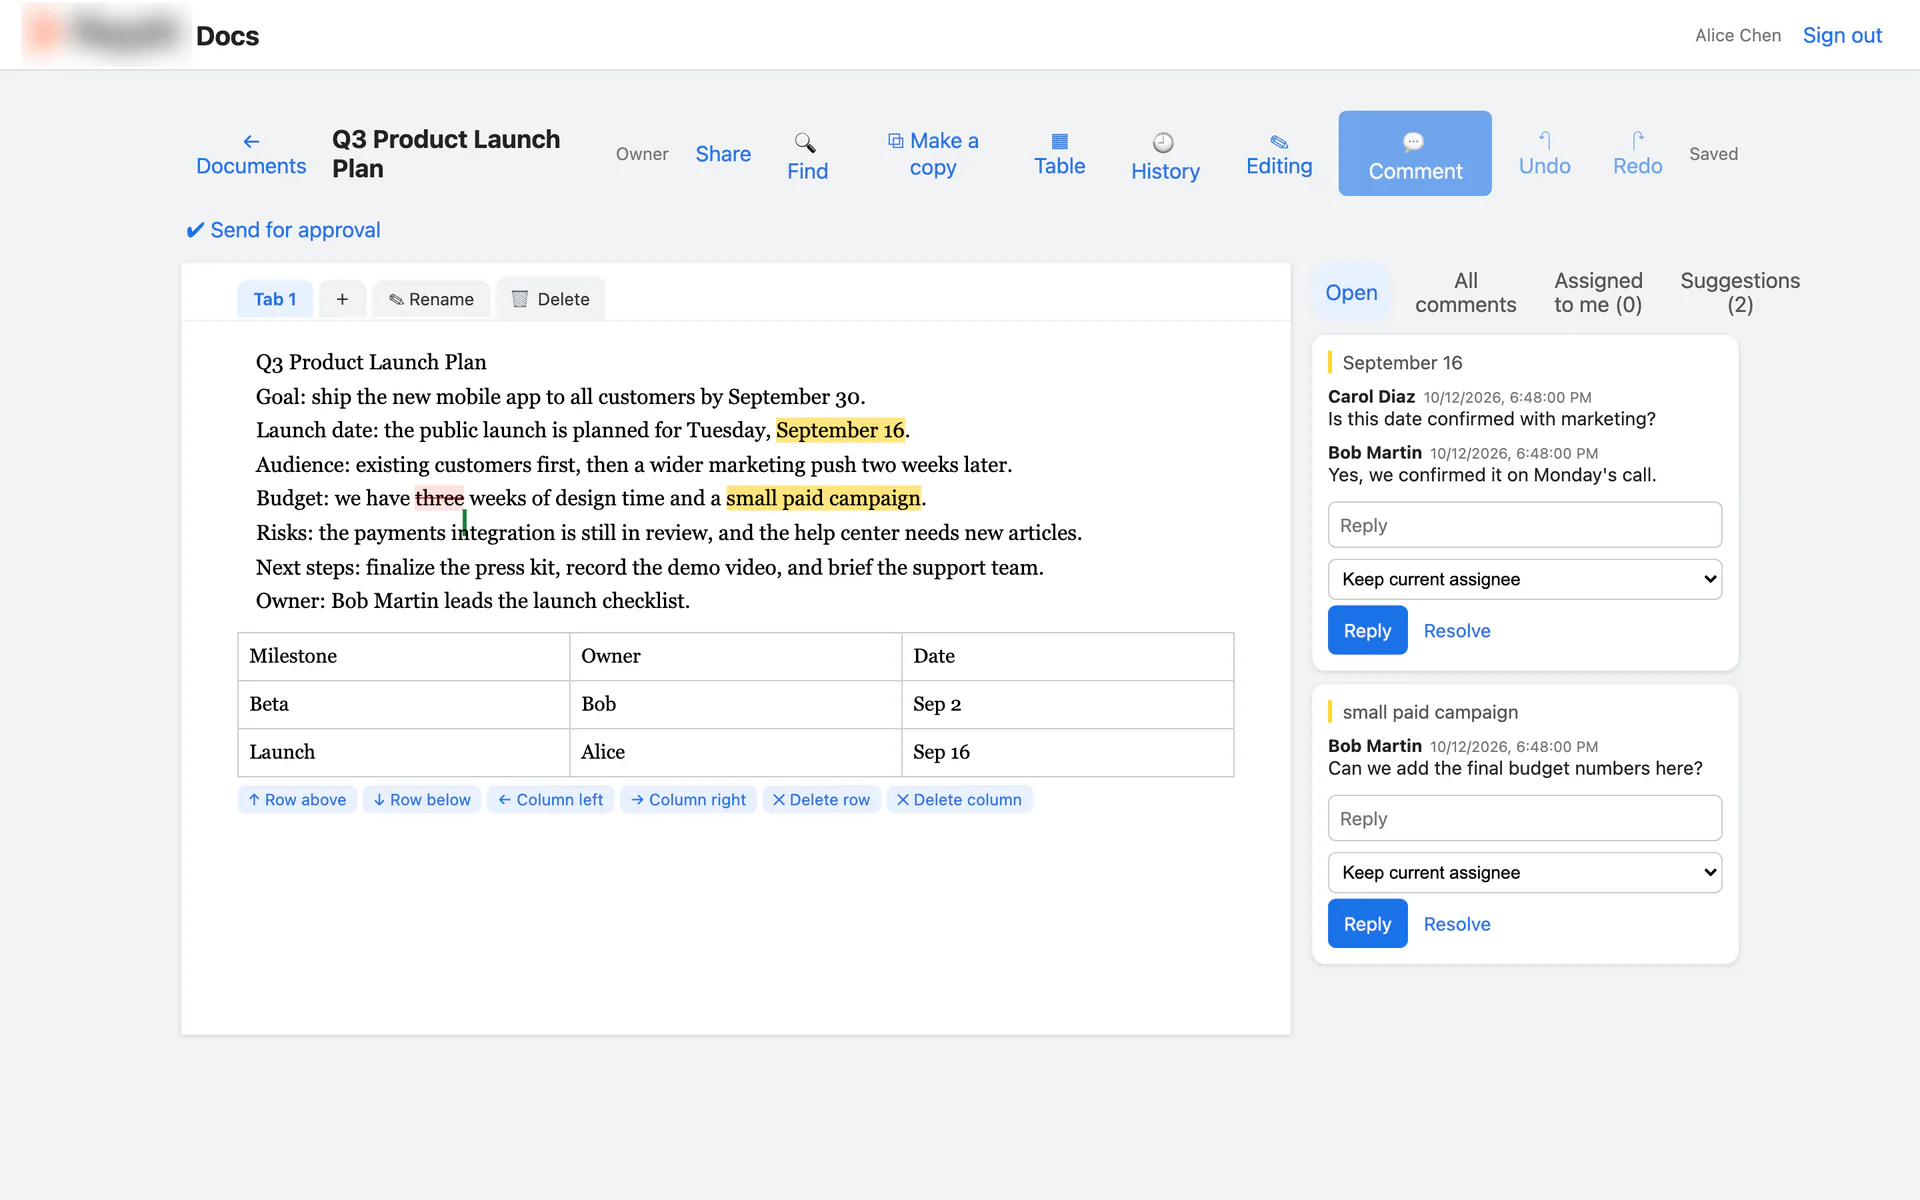Viewport: 1920px width, 1200px height.
Task: Click highlighted small paid campaign text
Action: coord(823,498)
